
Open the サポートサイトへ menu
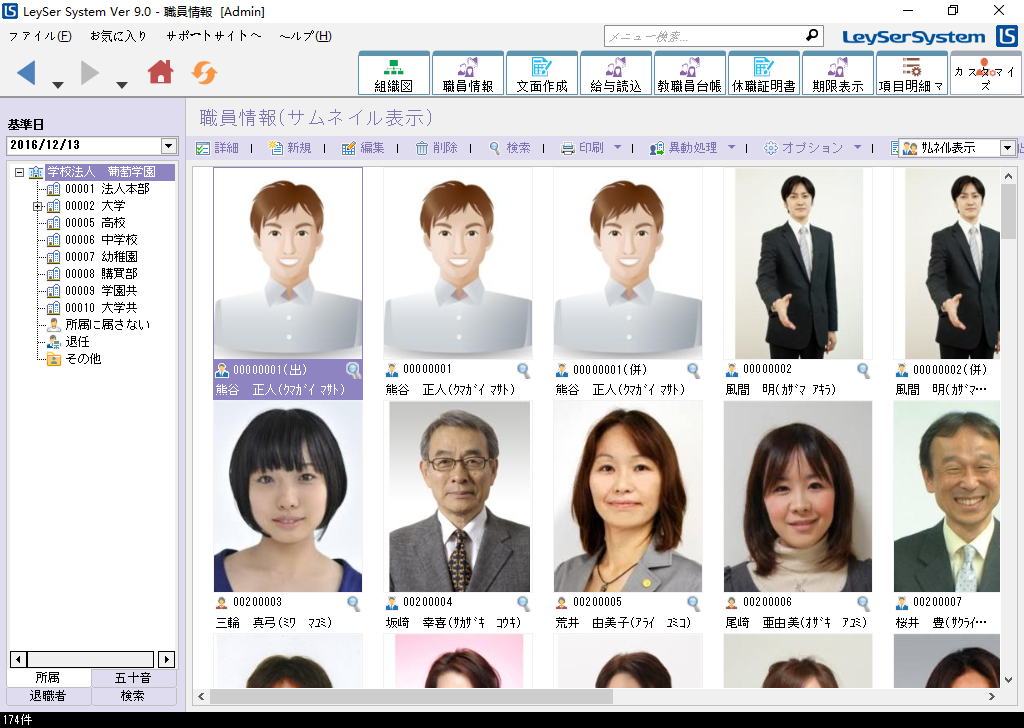pyautogui.click(x=214, y=36)
